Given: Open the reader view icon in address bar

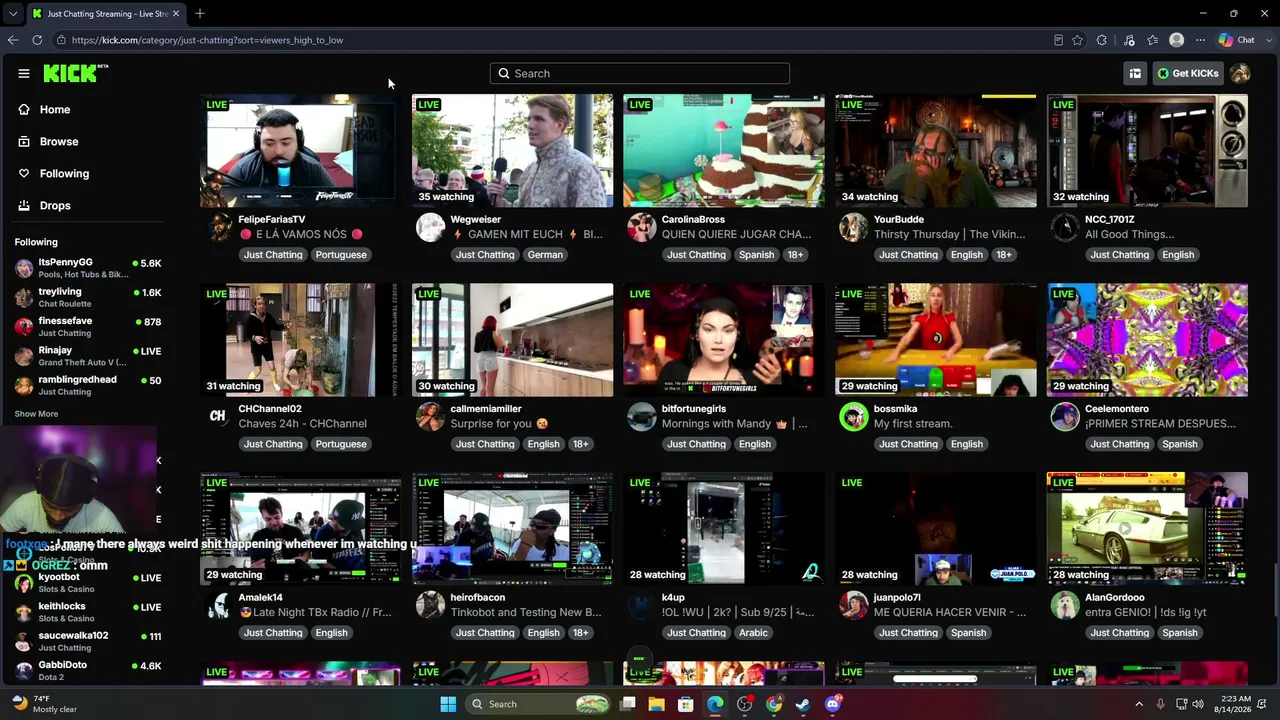Looking at the screenshot, I should 1058,40.
